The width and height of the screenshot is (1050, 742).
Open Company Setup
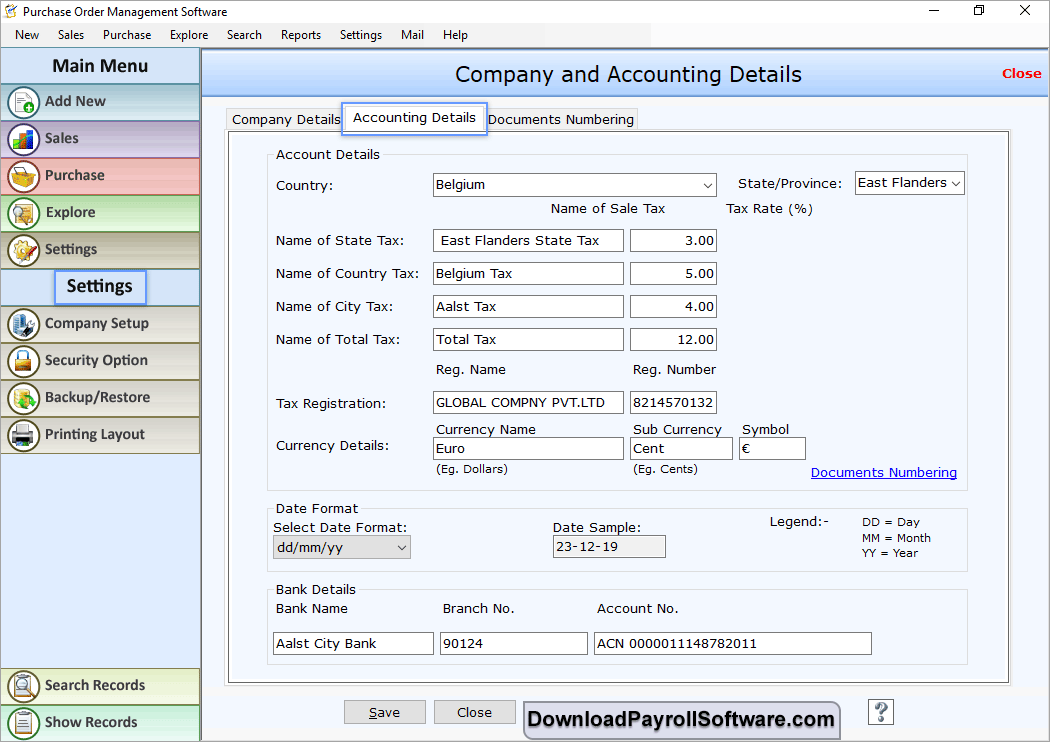click(x=100, y=324)
